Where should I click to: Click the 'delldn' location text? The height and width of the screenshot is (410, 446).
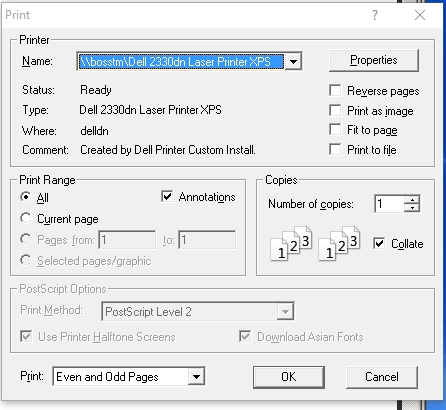click(x=94, y=131)
